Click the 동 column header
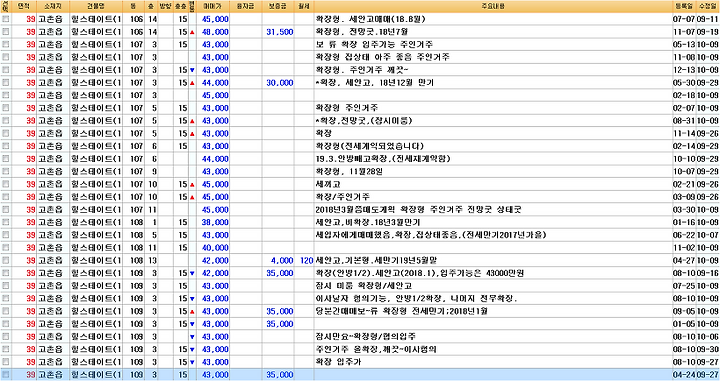720x381 pixels. (133, 6)
